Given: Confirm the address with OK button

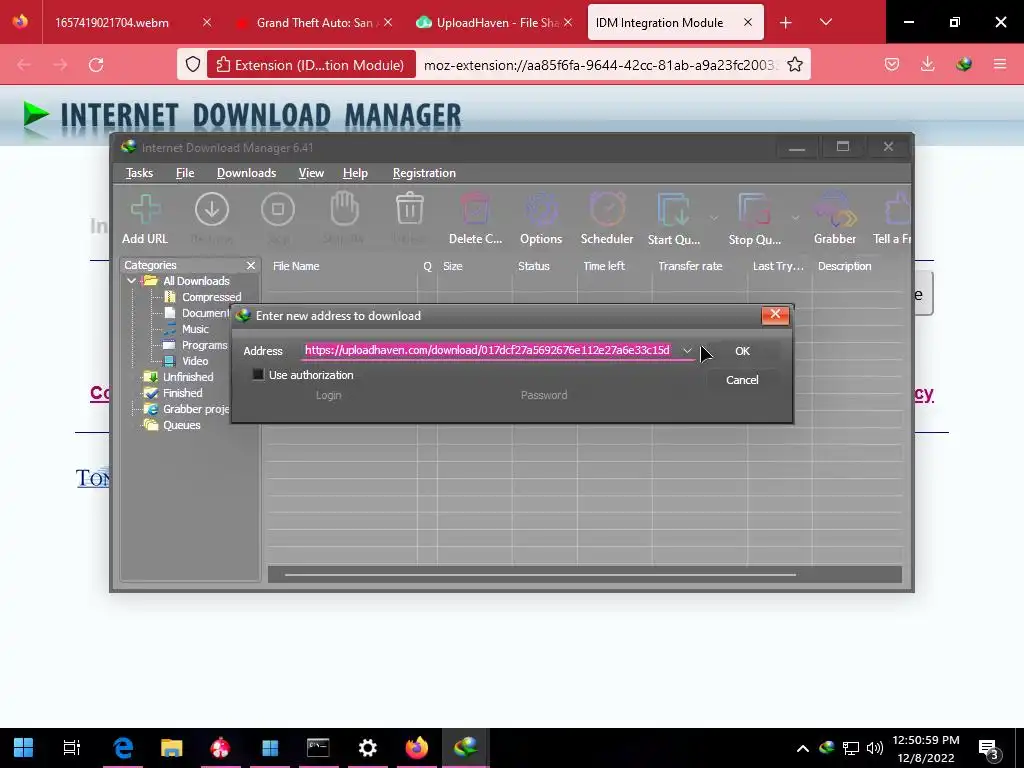Looking at the screenshot, I should [x=743, y=351].
